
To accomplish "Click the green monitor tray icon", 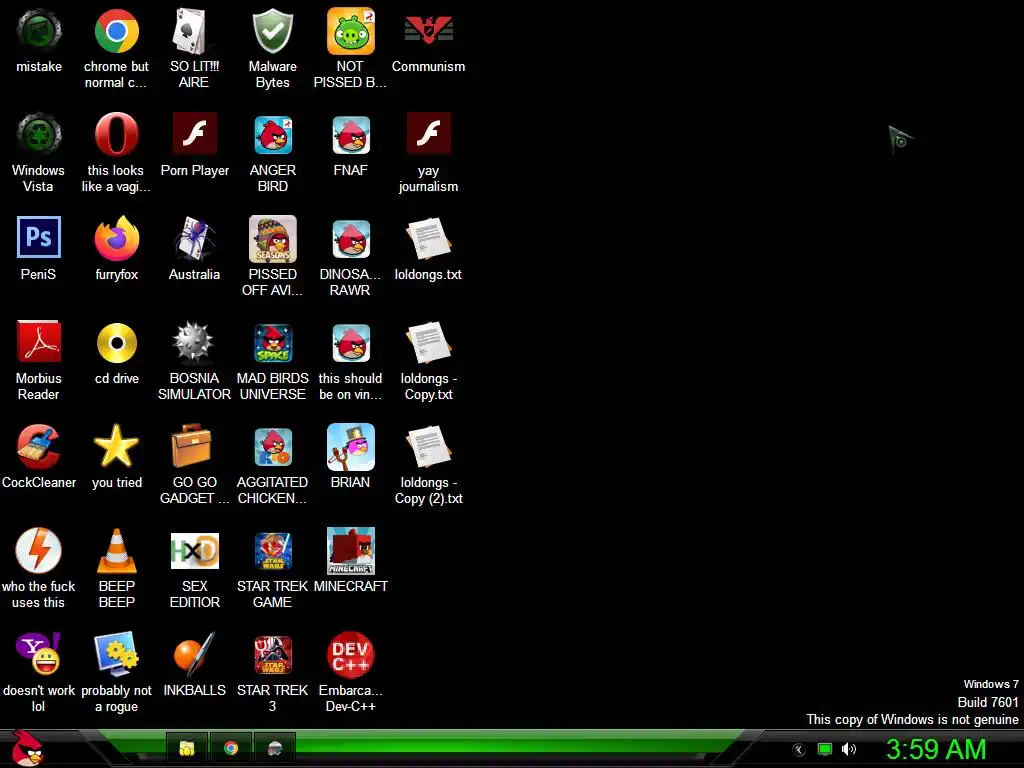I will click(x=825, y=750).
